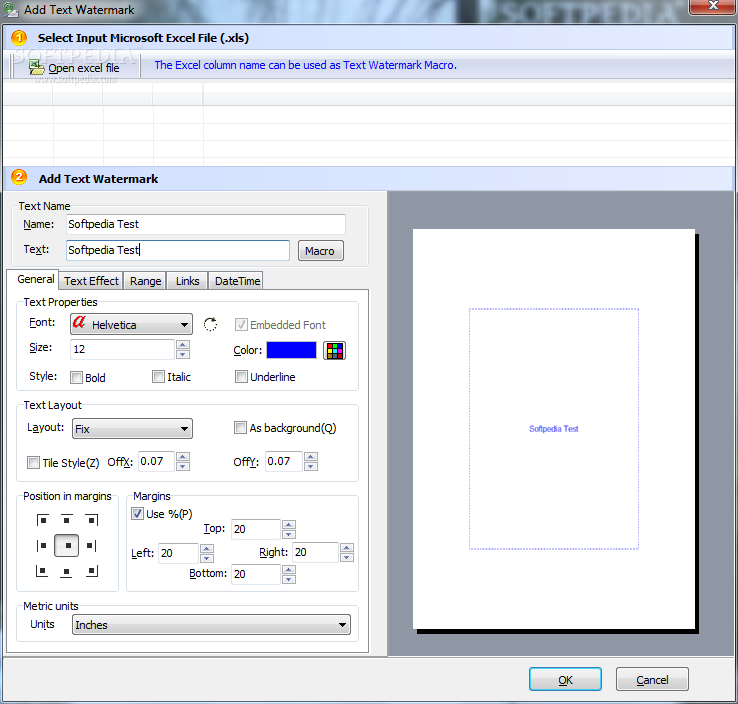Increase OffX value with up arrow
Screen dimensions: 738x704
tap(183, 456)
